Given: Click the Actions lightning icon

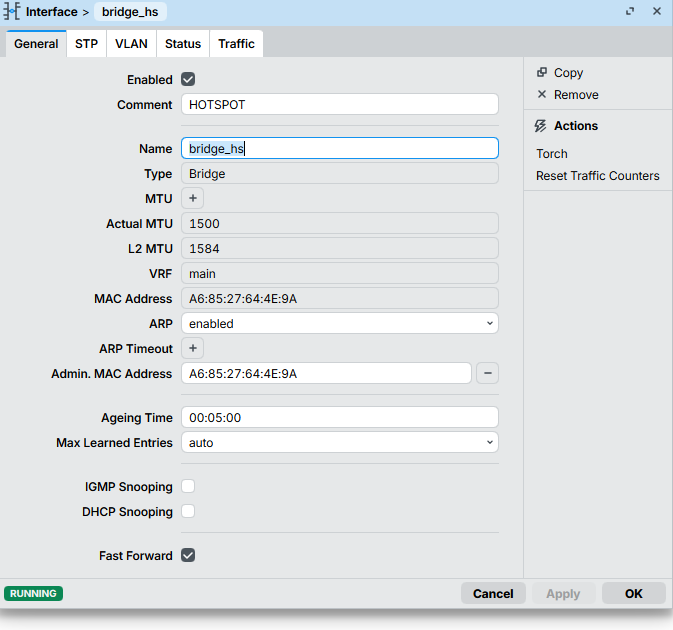Looking at the screenshot, I should point(540,126).
